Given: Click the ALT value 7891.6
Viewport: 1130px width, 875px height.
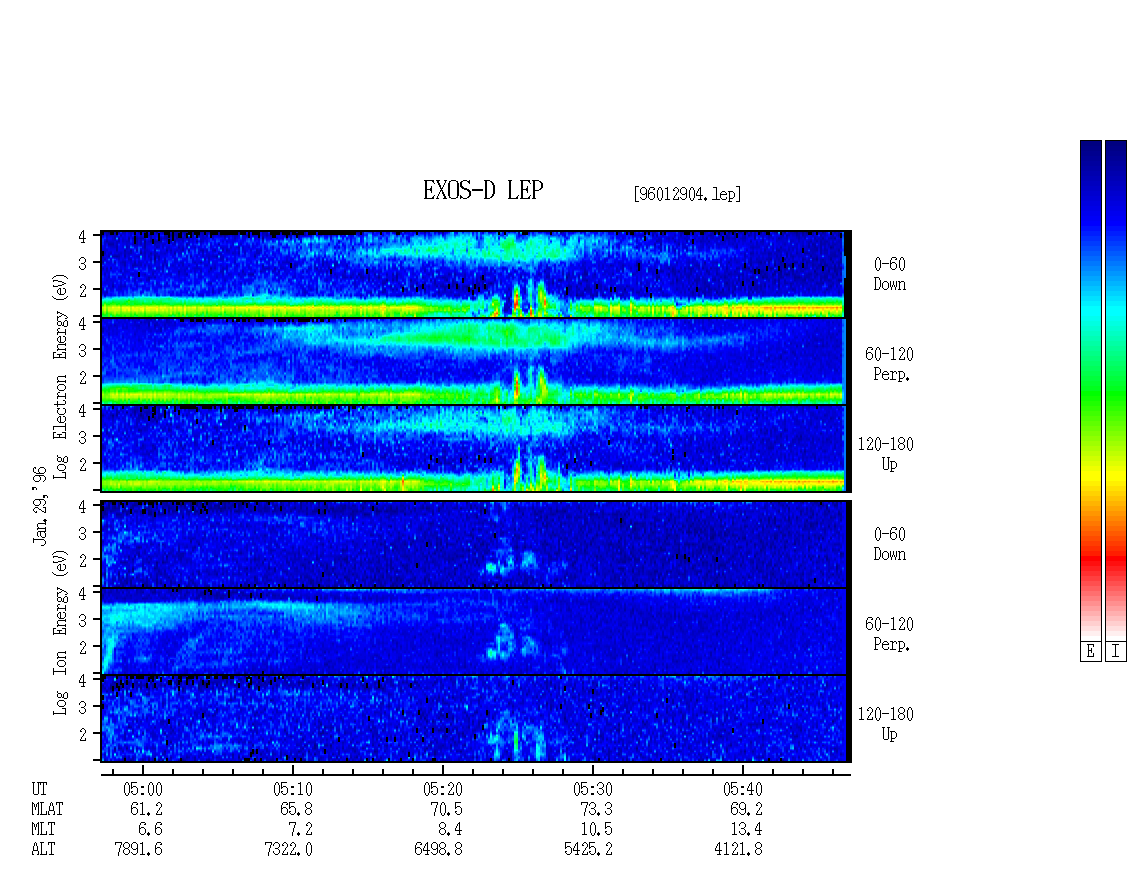Looking at the screenshot, I should (138, 850).
